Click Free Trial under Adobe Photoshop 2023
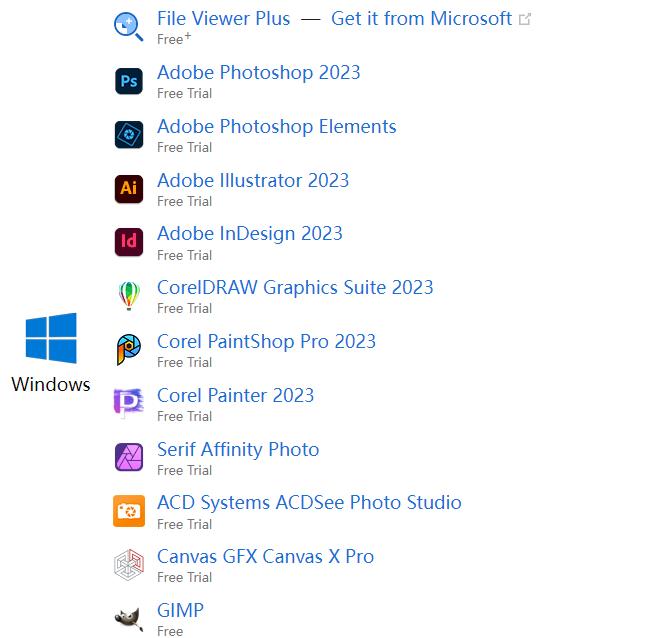 coord(185,93)
